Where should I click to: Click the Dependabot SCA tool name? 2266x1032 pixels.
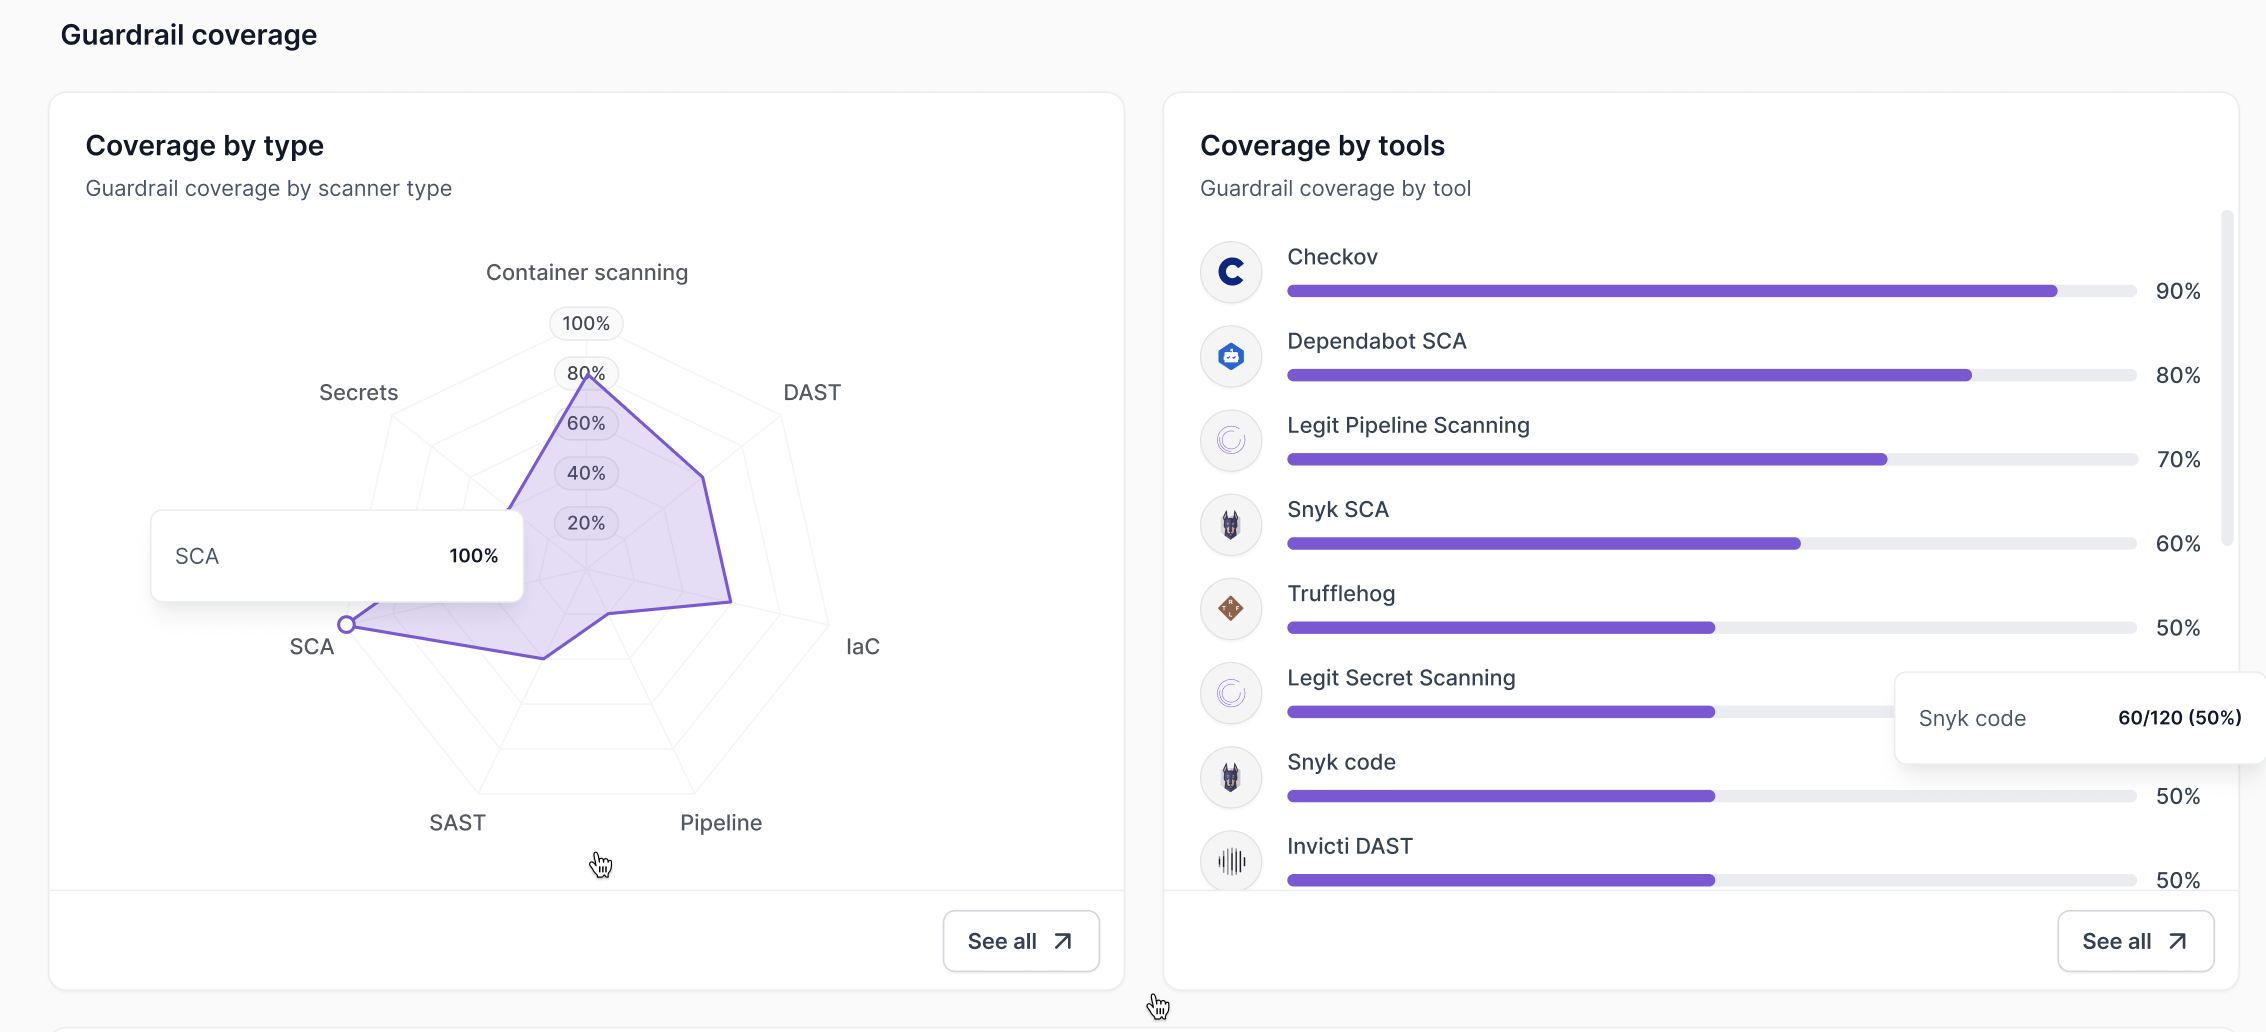point(1377,341)
